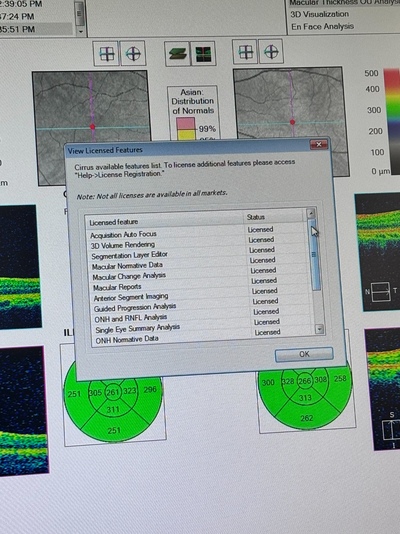This screenshot has height=534, width=400.
Task: Select En Face Analysis entry
Action: tap(322, 27)
